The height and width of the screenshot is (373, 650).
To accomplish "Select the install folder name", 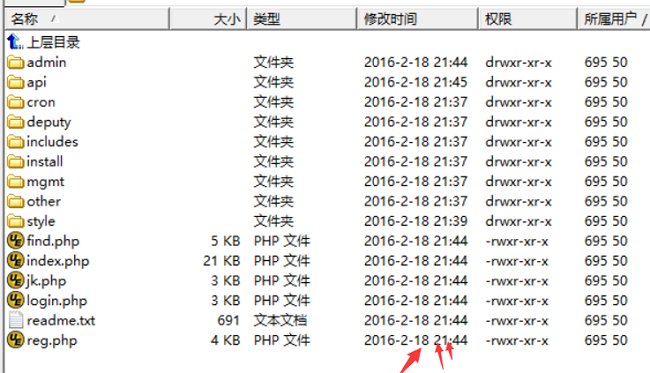I will pyautogui.click(x=45, y=162).
